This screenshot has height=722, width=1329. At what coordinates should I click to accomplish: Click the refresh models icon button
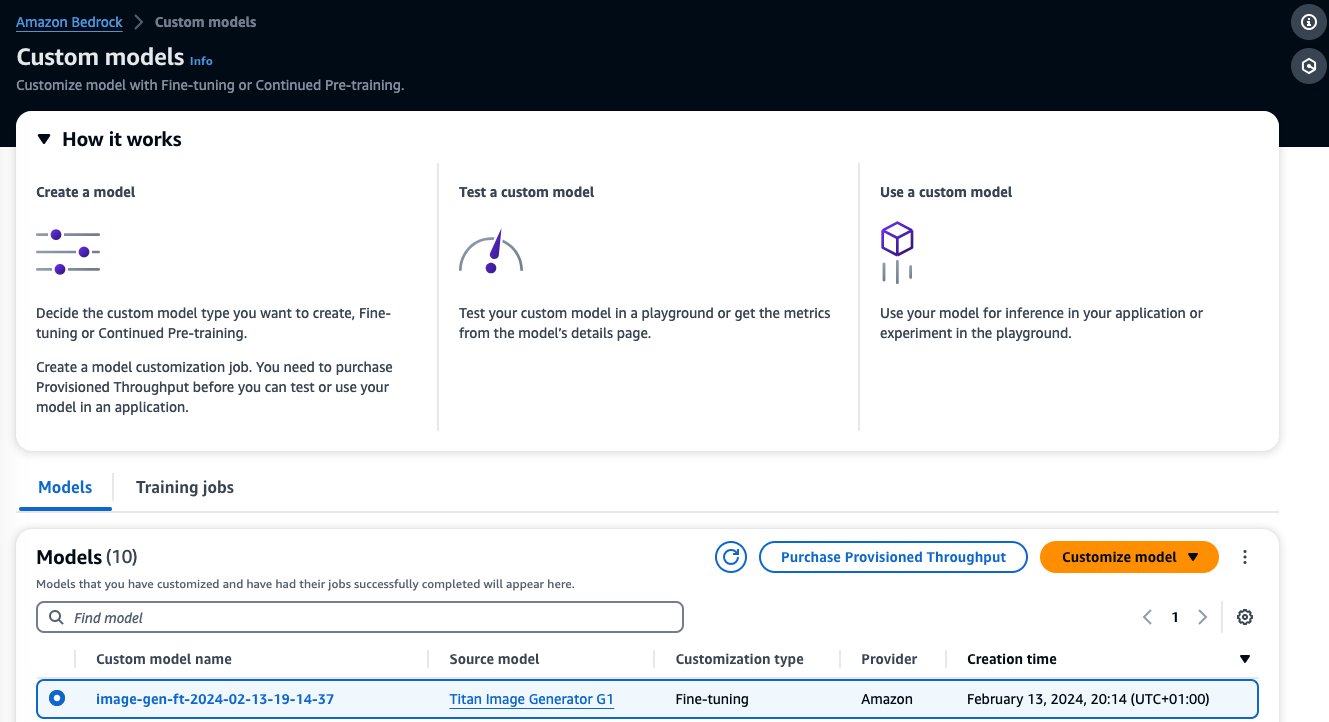731,557
